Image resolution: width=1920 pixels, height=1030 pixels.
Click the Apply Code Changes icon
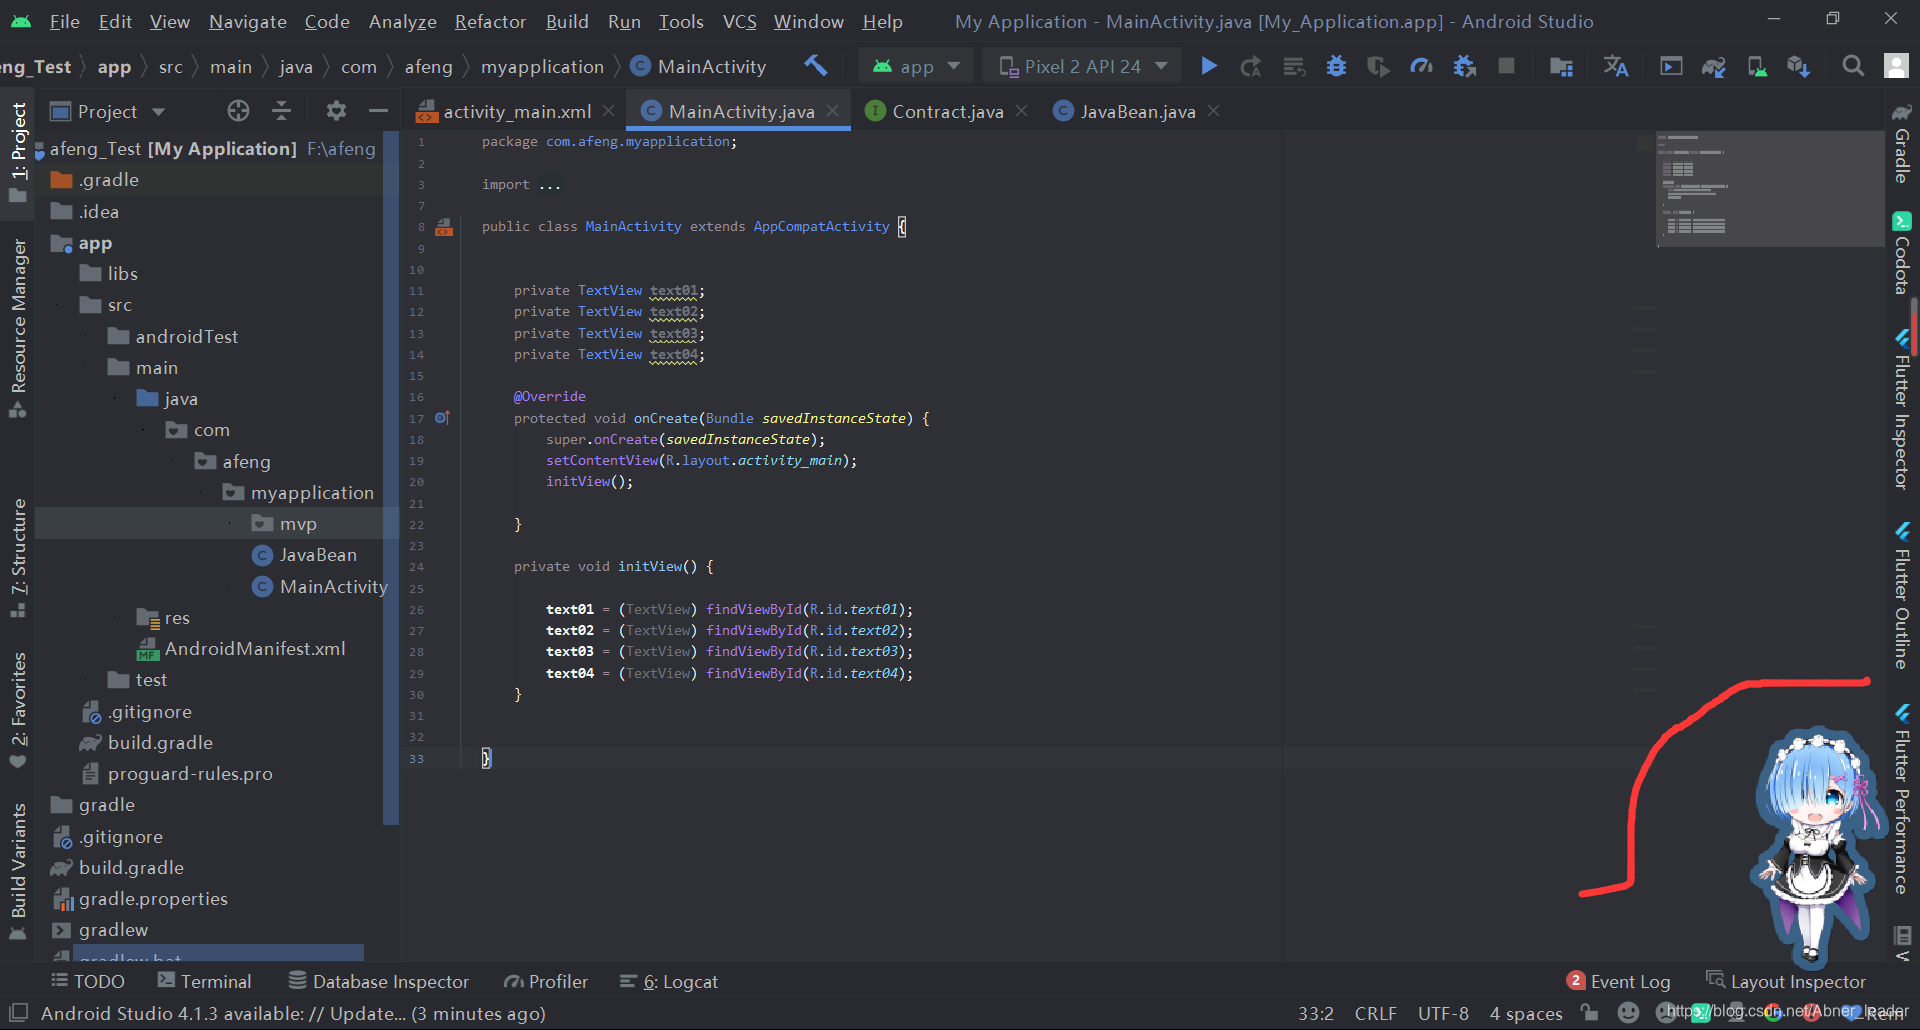[x=1294, y=66]
